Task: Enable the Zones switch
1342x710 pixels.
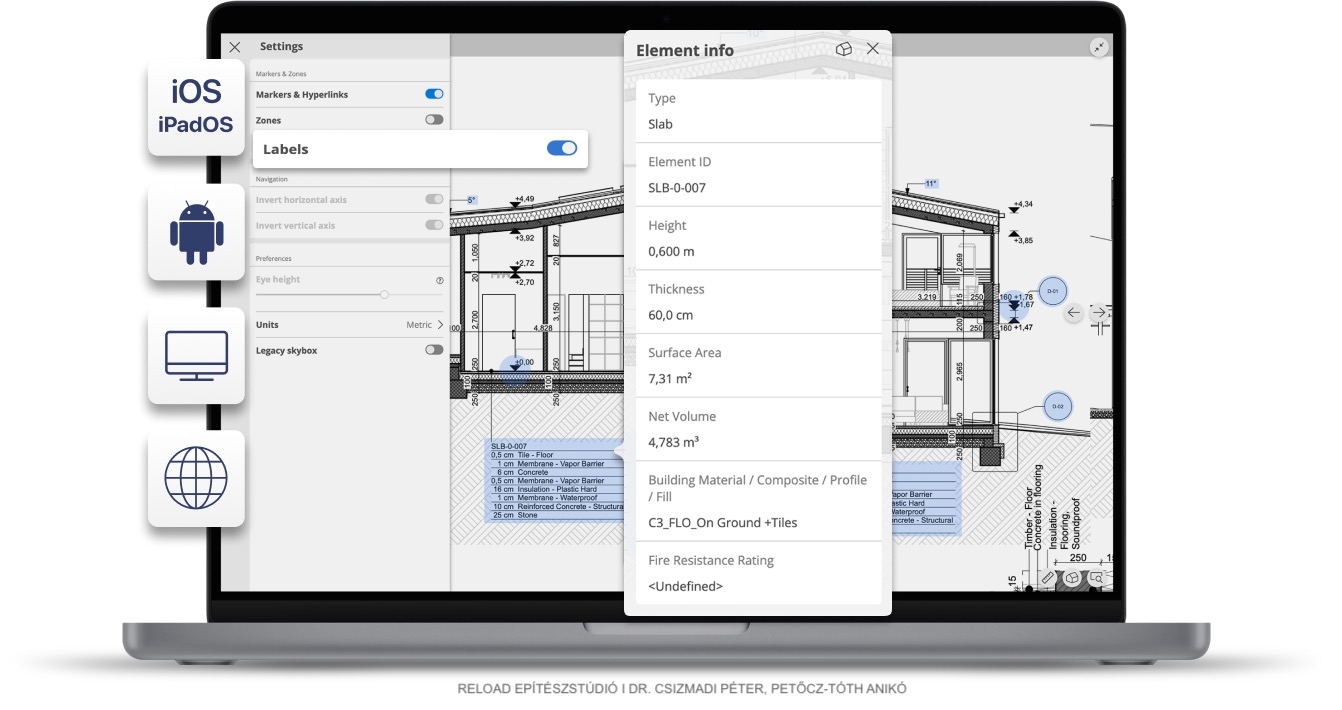Action: pyautogui.click(x=434, y=120)
